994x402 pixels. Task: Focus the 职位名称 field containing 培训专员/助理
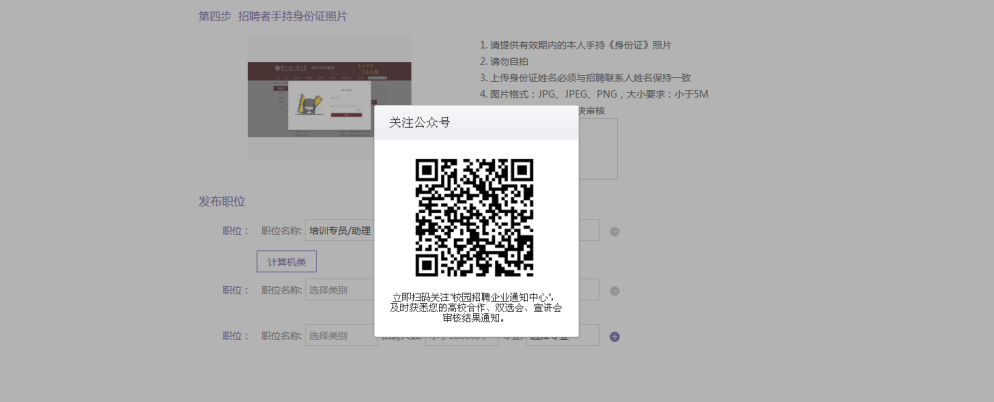click(x=340, y=230)
